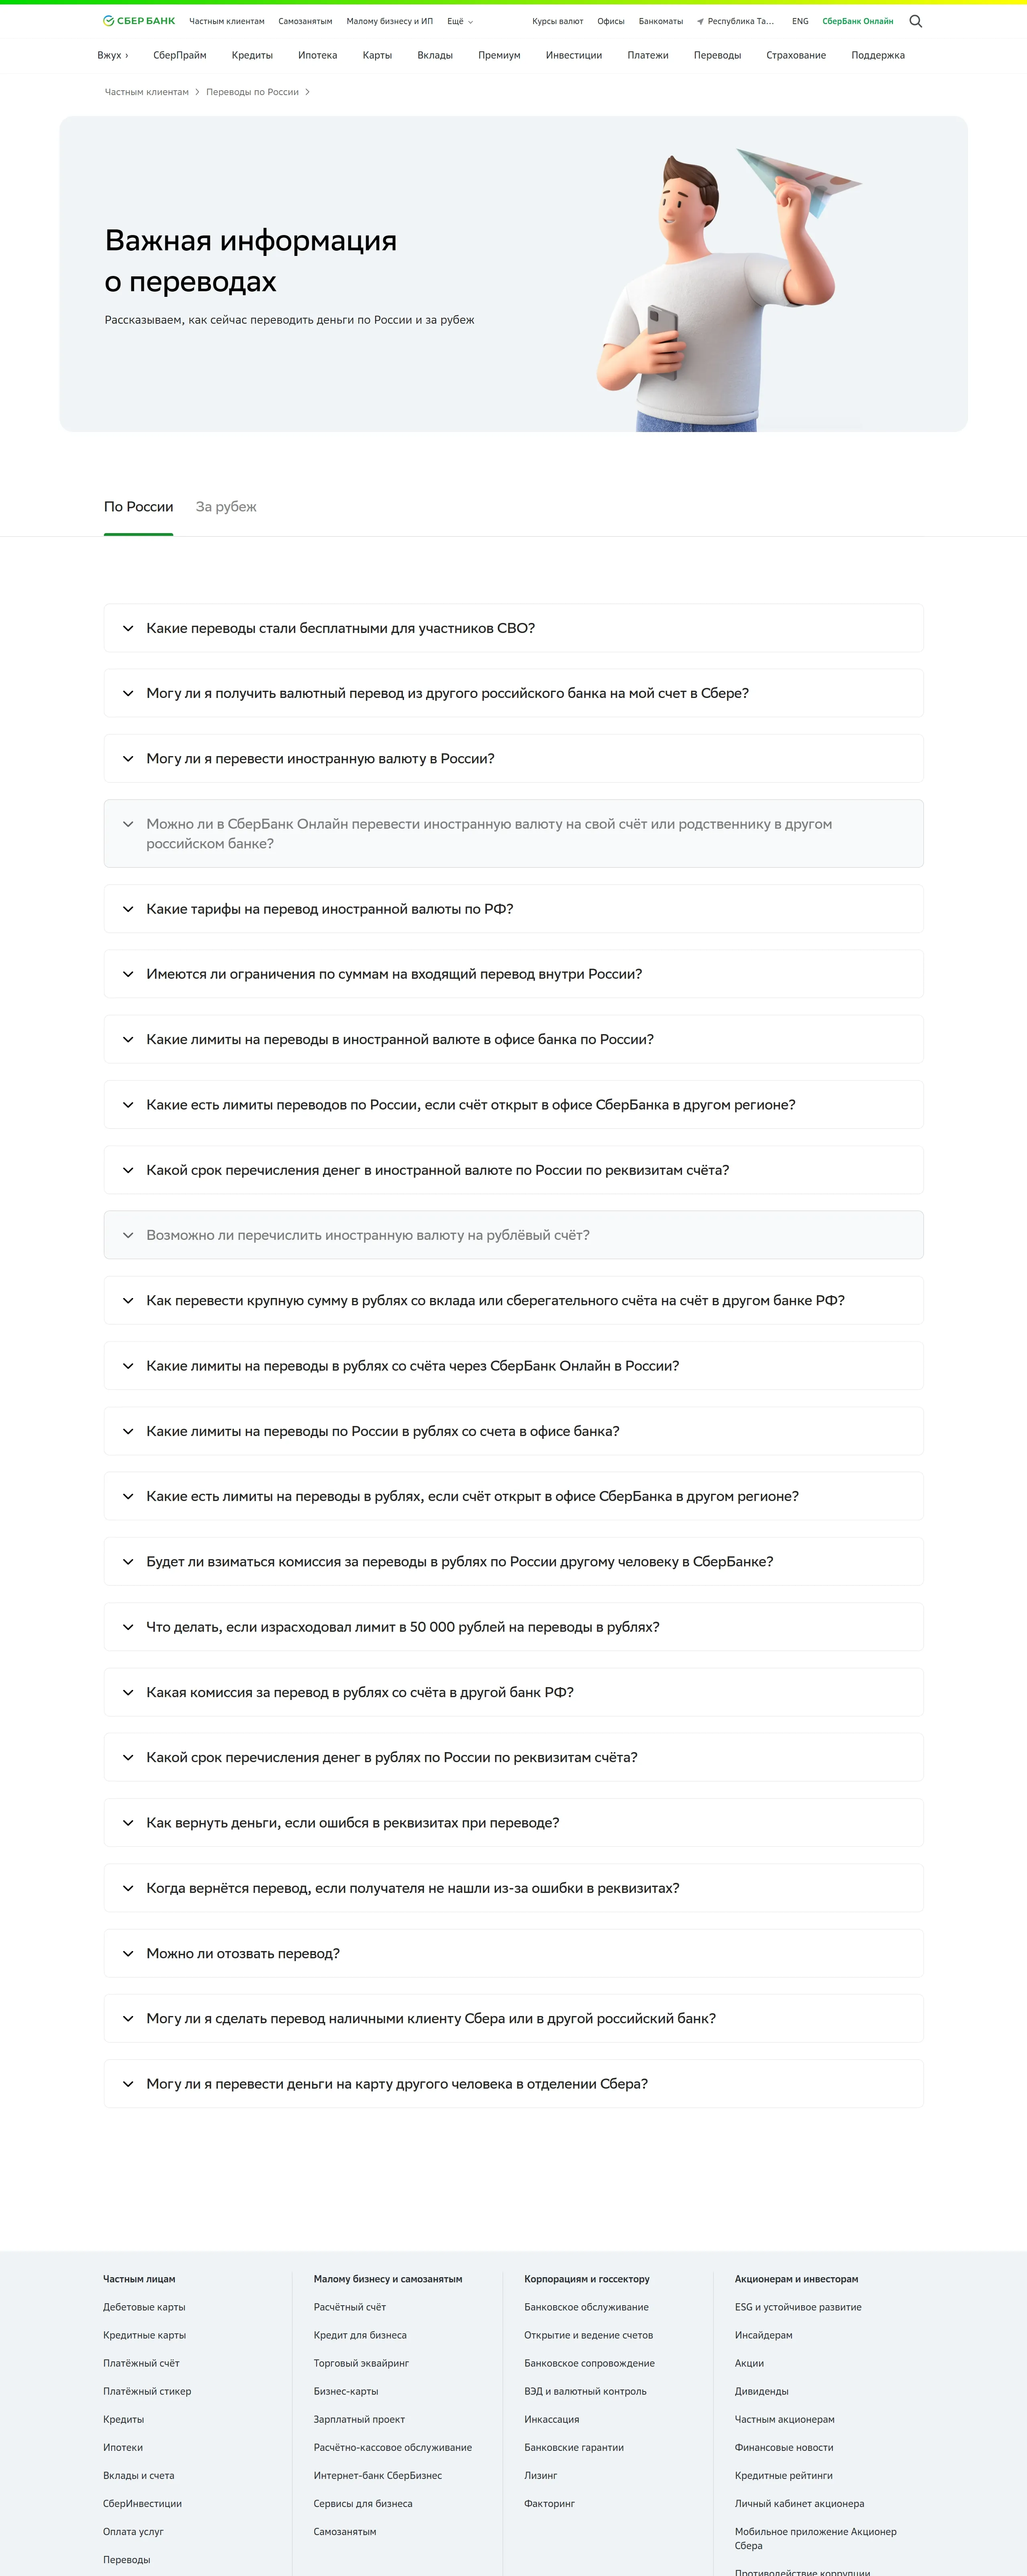Screen dimensions: 1027x2576
Task: Switch to the 'За рубеж' tab
Action: coord(226,507)
